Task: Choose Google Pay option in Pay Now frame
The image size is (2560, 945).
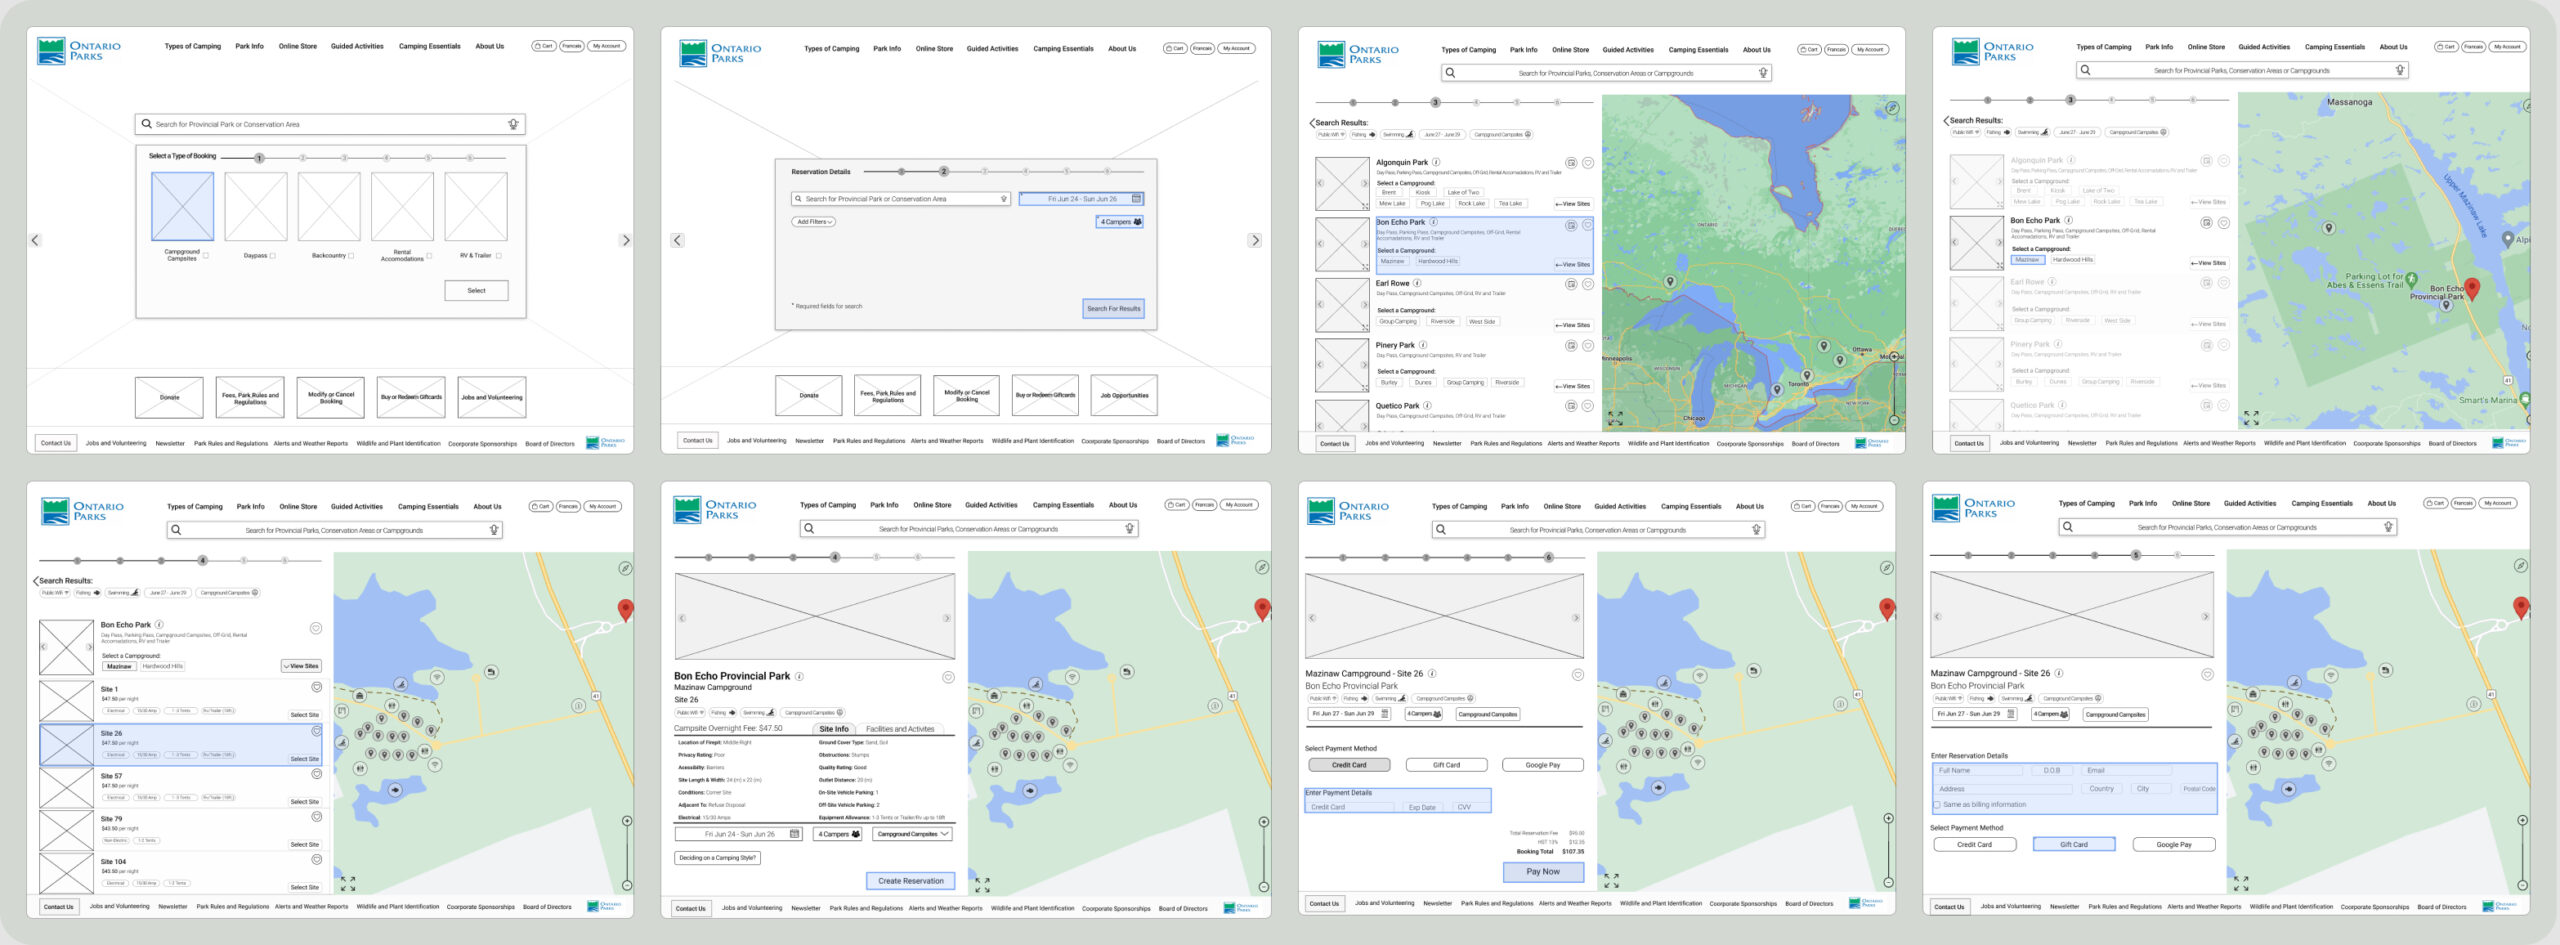Action: click(x=1543, y=765)
